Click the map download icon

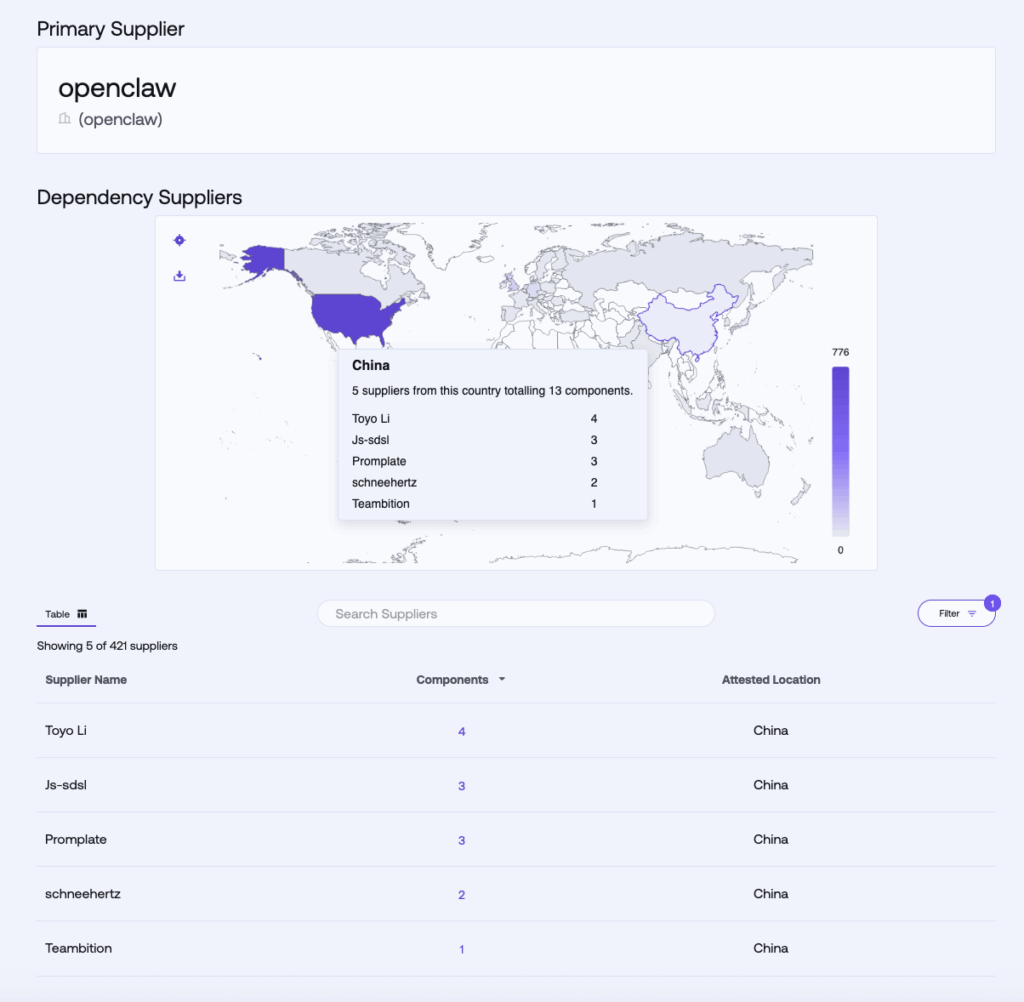(180, 276)
